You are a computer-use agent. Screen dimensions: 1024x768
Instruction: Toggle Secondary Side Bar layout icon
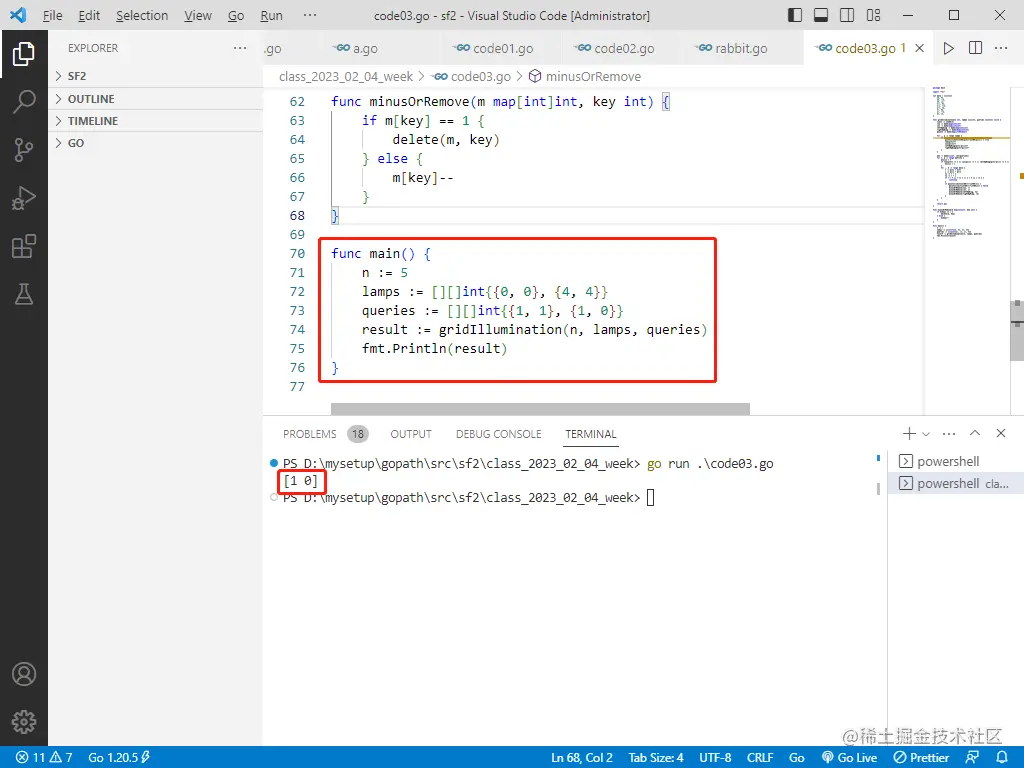[x=847, y=15]
